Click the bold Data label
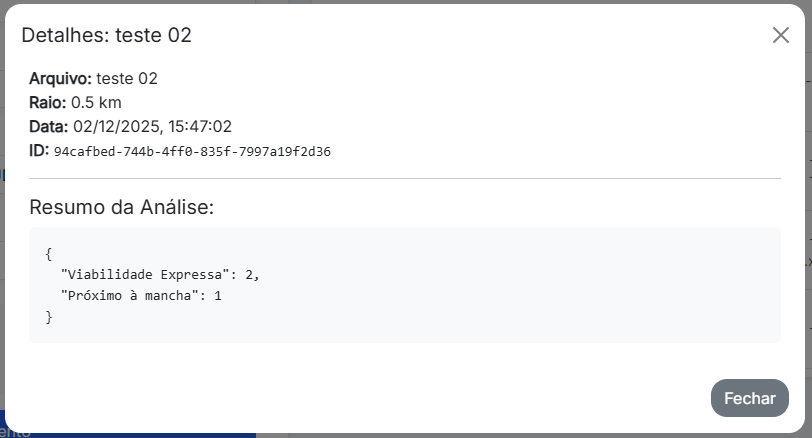 (49, 126)
